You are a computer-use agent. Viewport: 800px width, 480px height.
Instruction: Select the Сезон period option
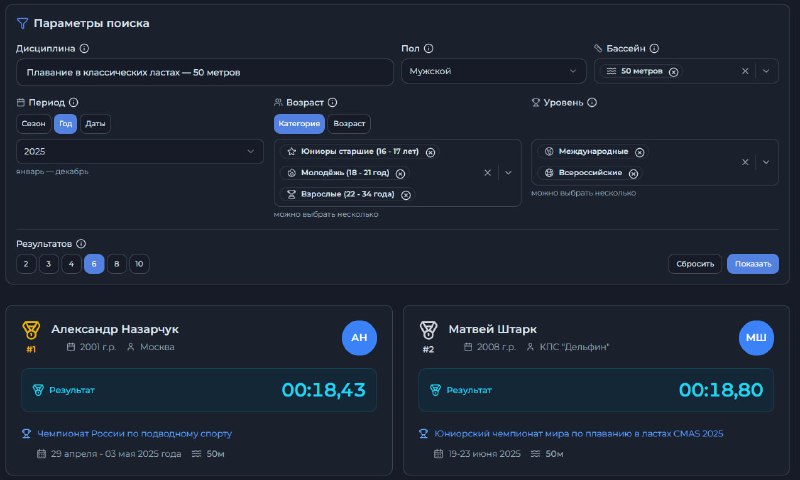pos(34,124)
